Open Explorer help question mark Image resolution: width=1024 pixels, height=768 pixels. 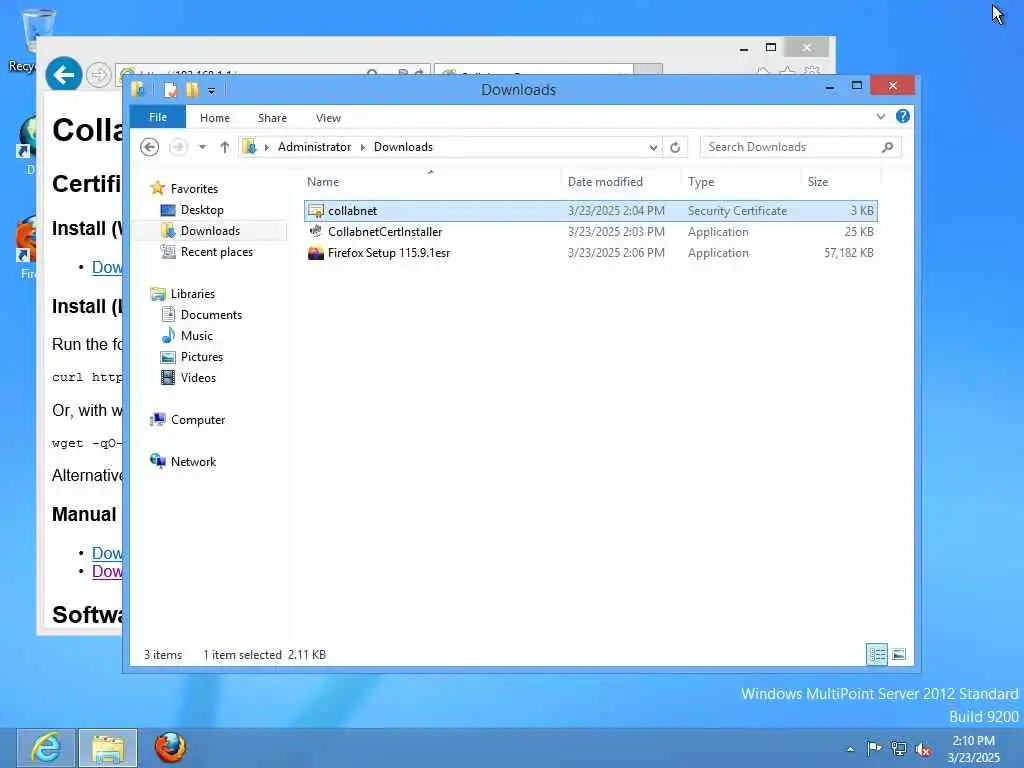click(903, 116)
